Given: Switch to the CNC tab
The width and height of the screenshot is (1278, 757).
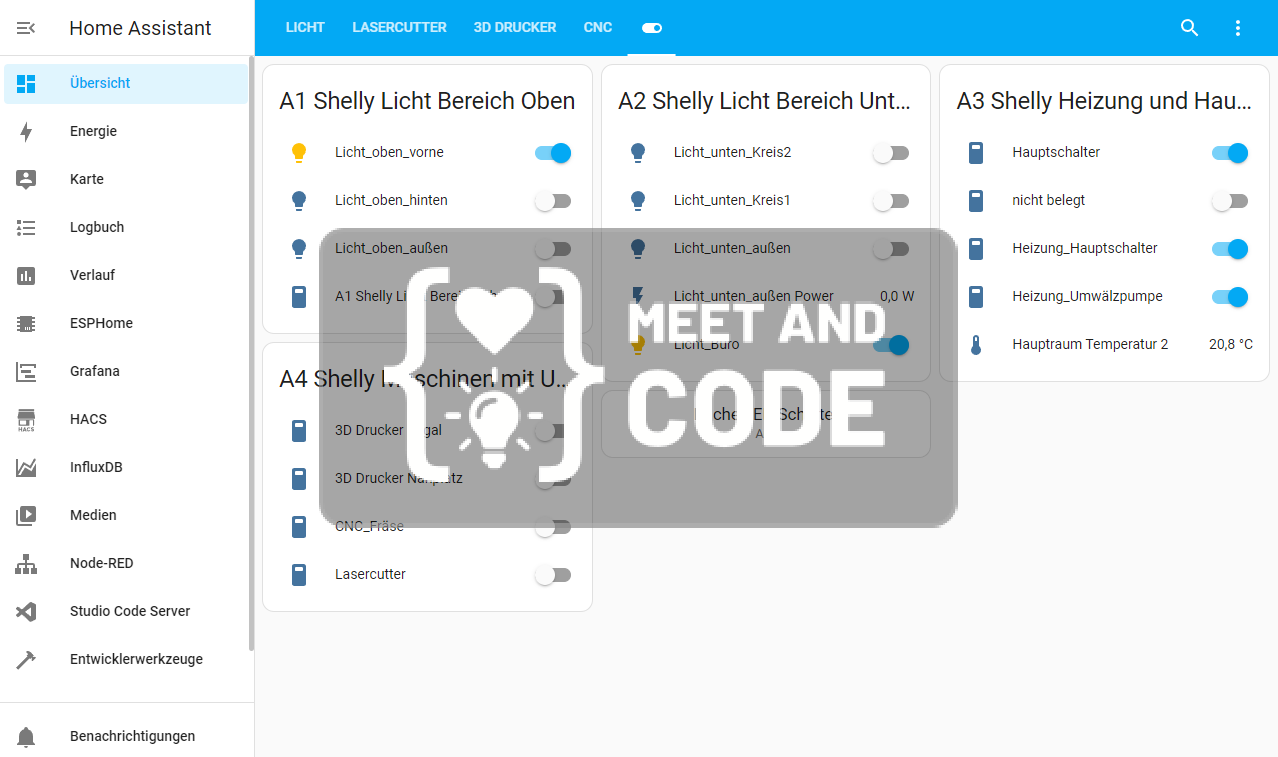Looking at the screenshot, I should pyautogui.click(x=598, y=28).
